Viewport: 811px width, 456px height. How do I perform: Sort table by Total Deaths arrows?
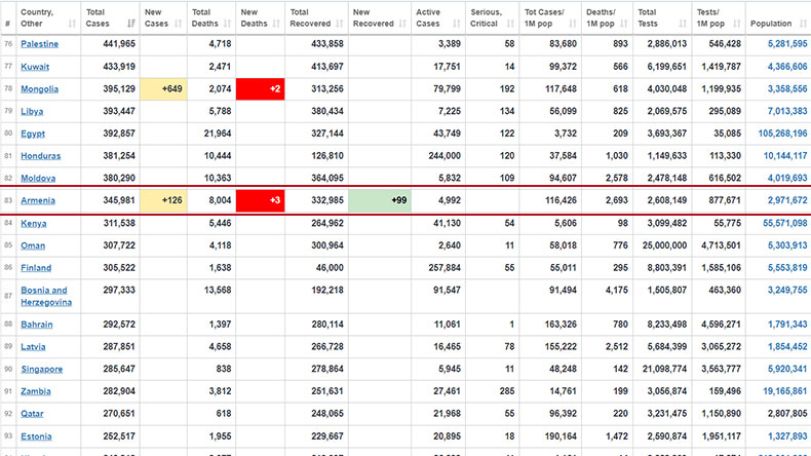(227, 24)
